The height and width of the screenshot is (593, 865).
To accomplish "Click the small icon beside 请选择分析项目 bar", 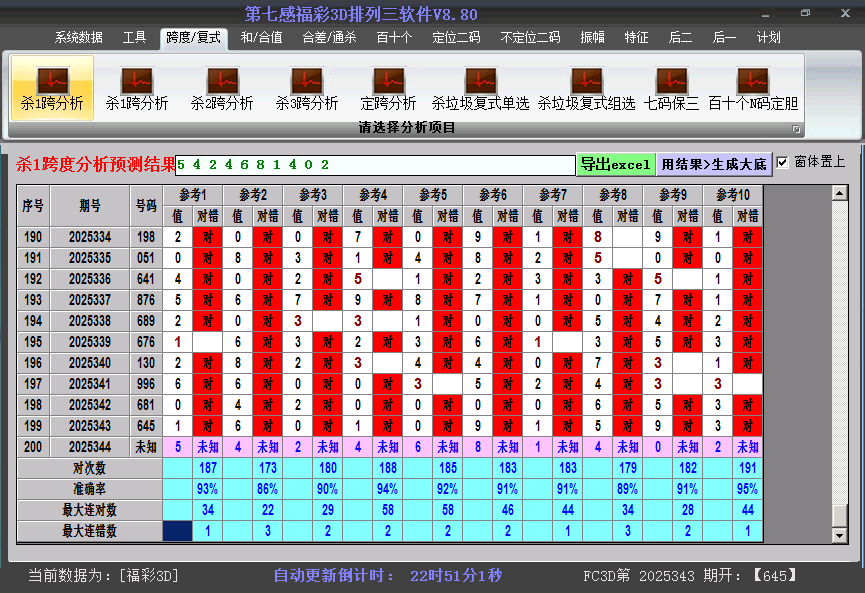I will (x=797, y=128).
